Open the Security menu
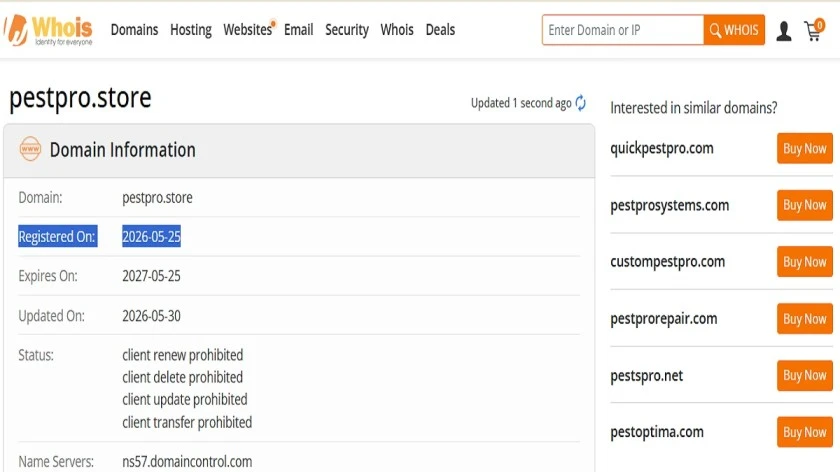840x472 pixels. click(x=347, y=30)
